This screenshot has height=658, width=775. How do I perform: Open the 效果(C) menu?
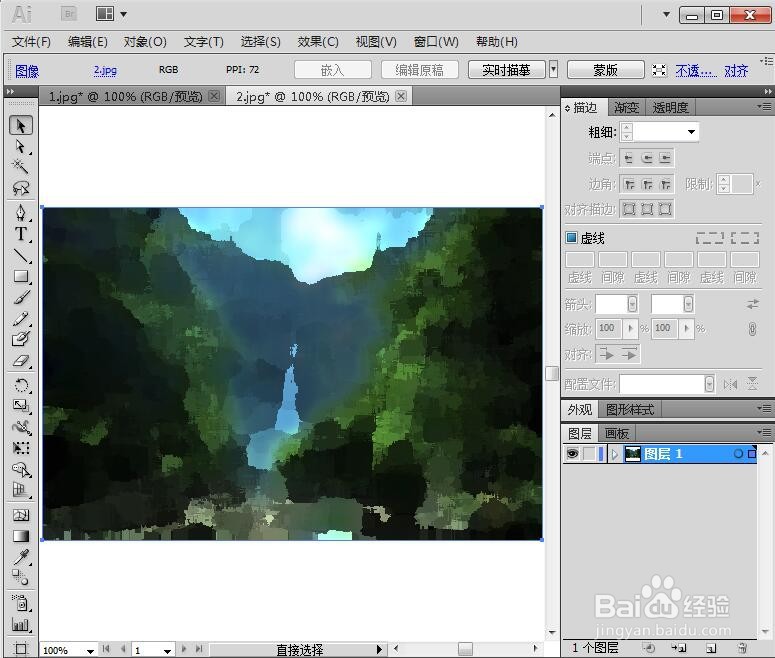[318, 42]
